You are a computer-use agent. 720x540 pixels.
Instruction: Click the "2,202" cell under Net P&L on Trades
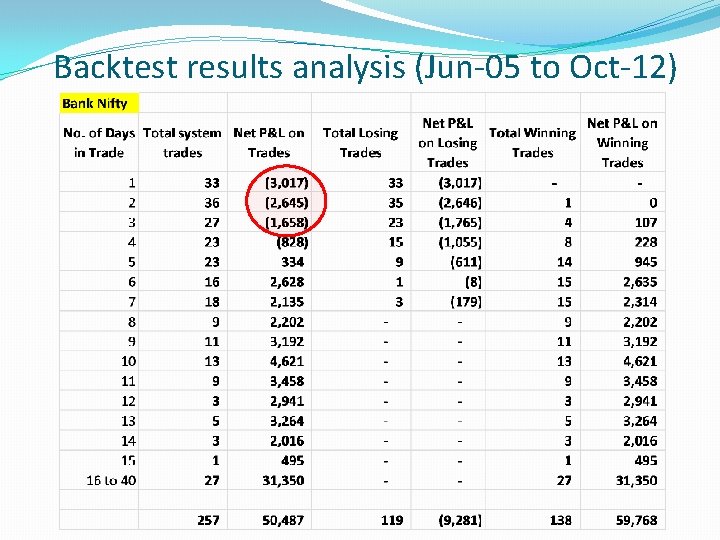(287, 321)
